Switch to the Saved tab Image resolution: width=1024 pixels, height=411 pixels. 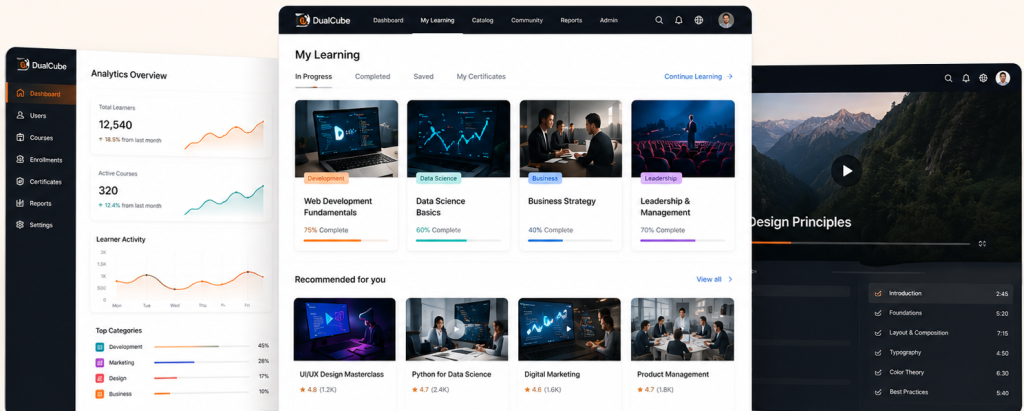click(423, 76)
